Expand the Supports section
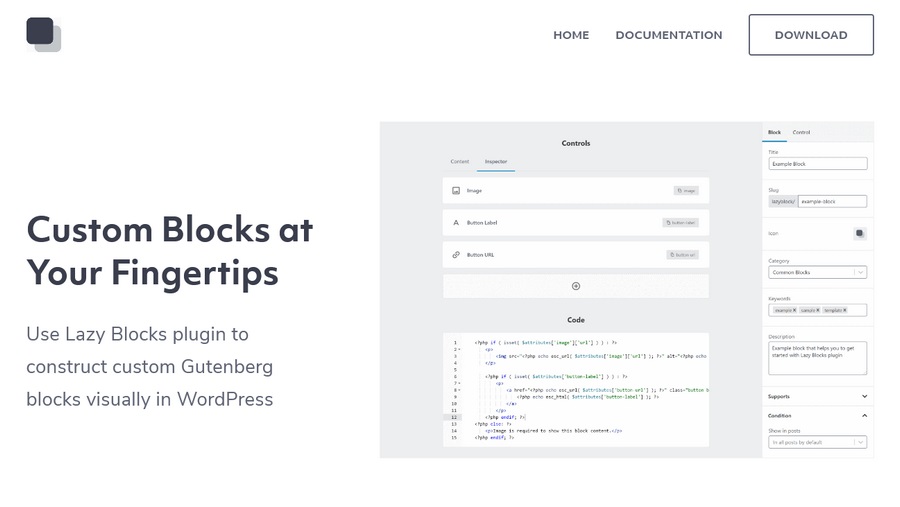 (818, 396)
